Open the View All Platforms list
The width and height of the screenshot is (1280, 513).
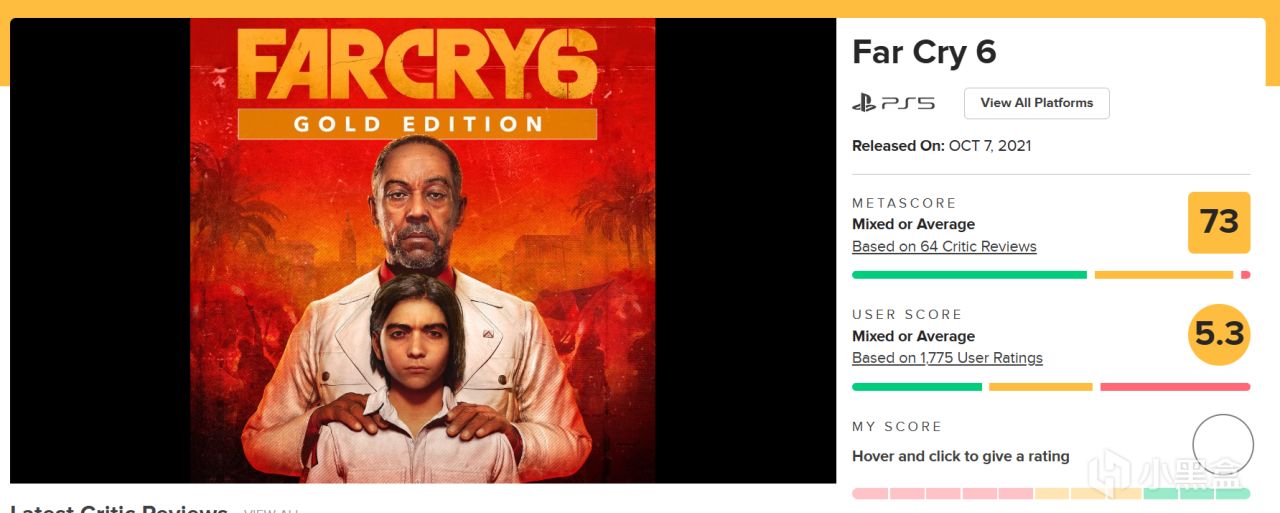point(1036,103)
